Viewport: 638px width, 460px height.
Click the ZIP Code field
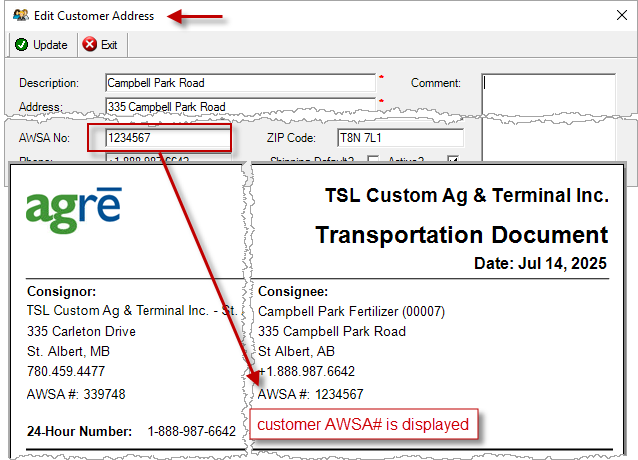(x=400, y=138)
